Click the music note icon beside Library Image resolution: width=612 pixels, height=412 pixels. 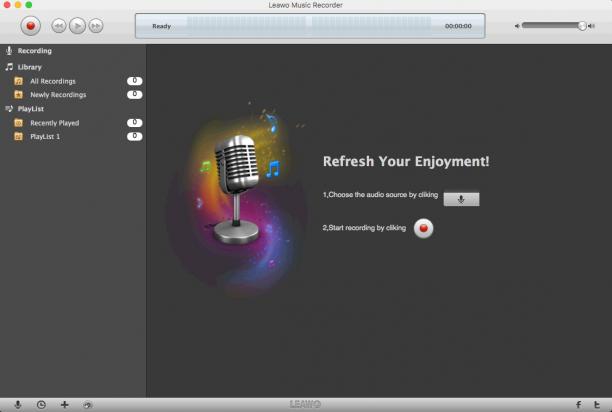pos(9,67)
